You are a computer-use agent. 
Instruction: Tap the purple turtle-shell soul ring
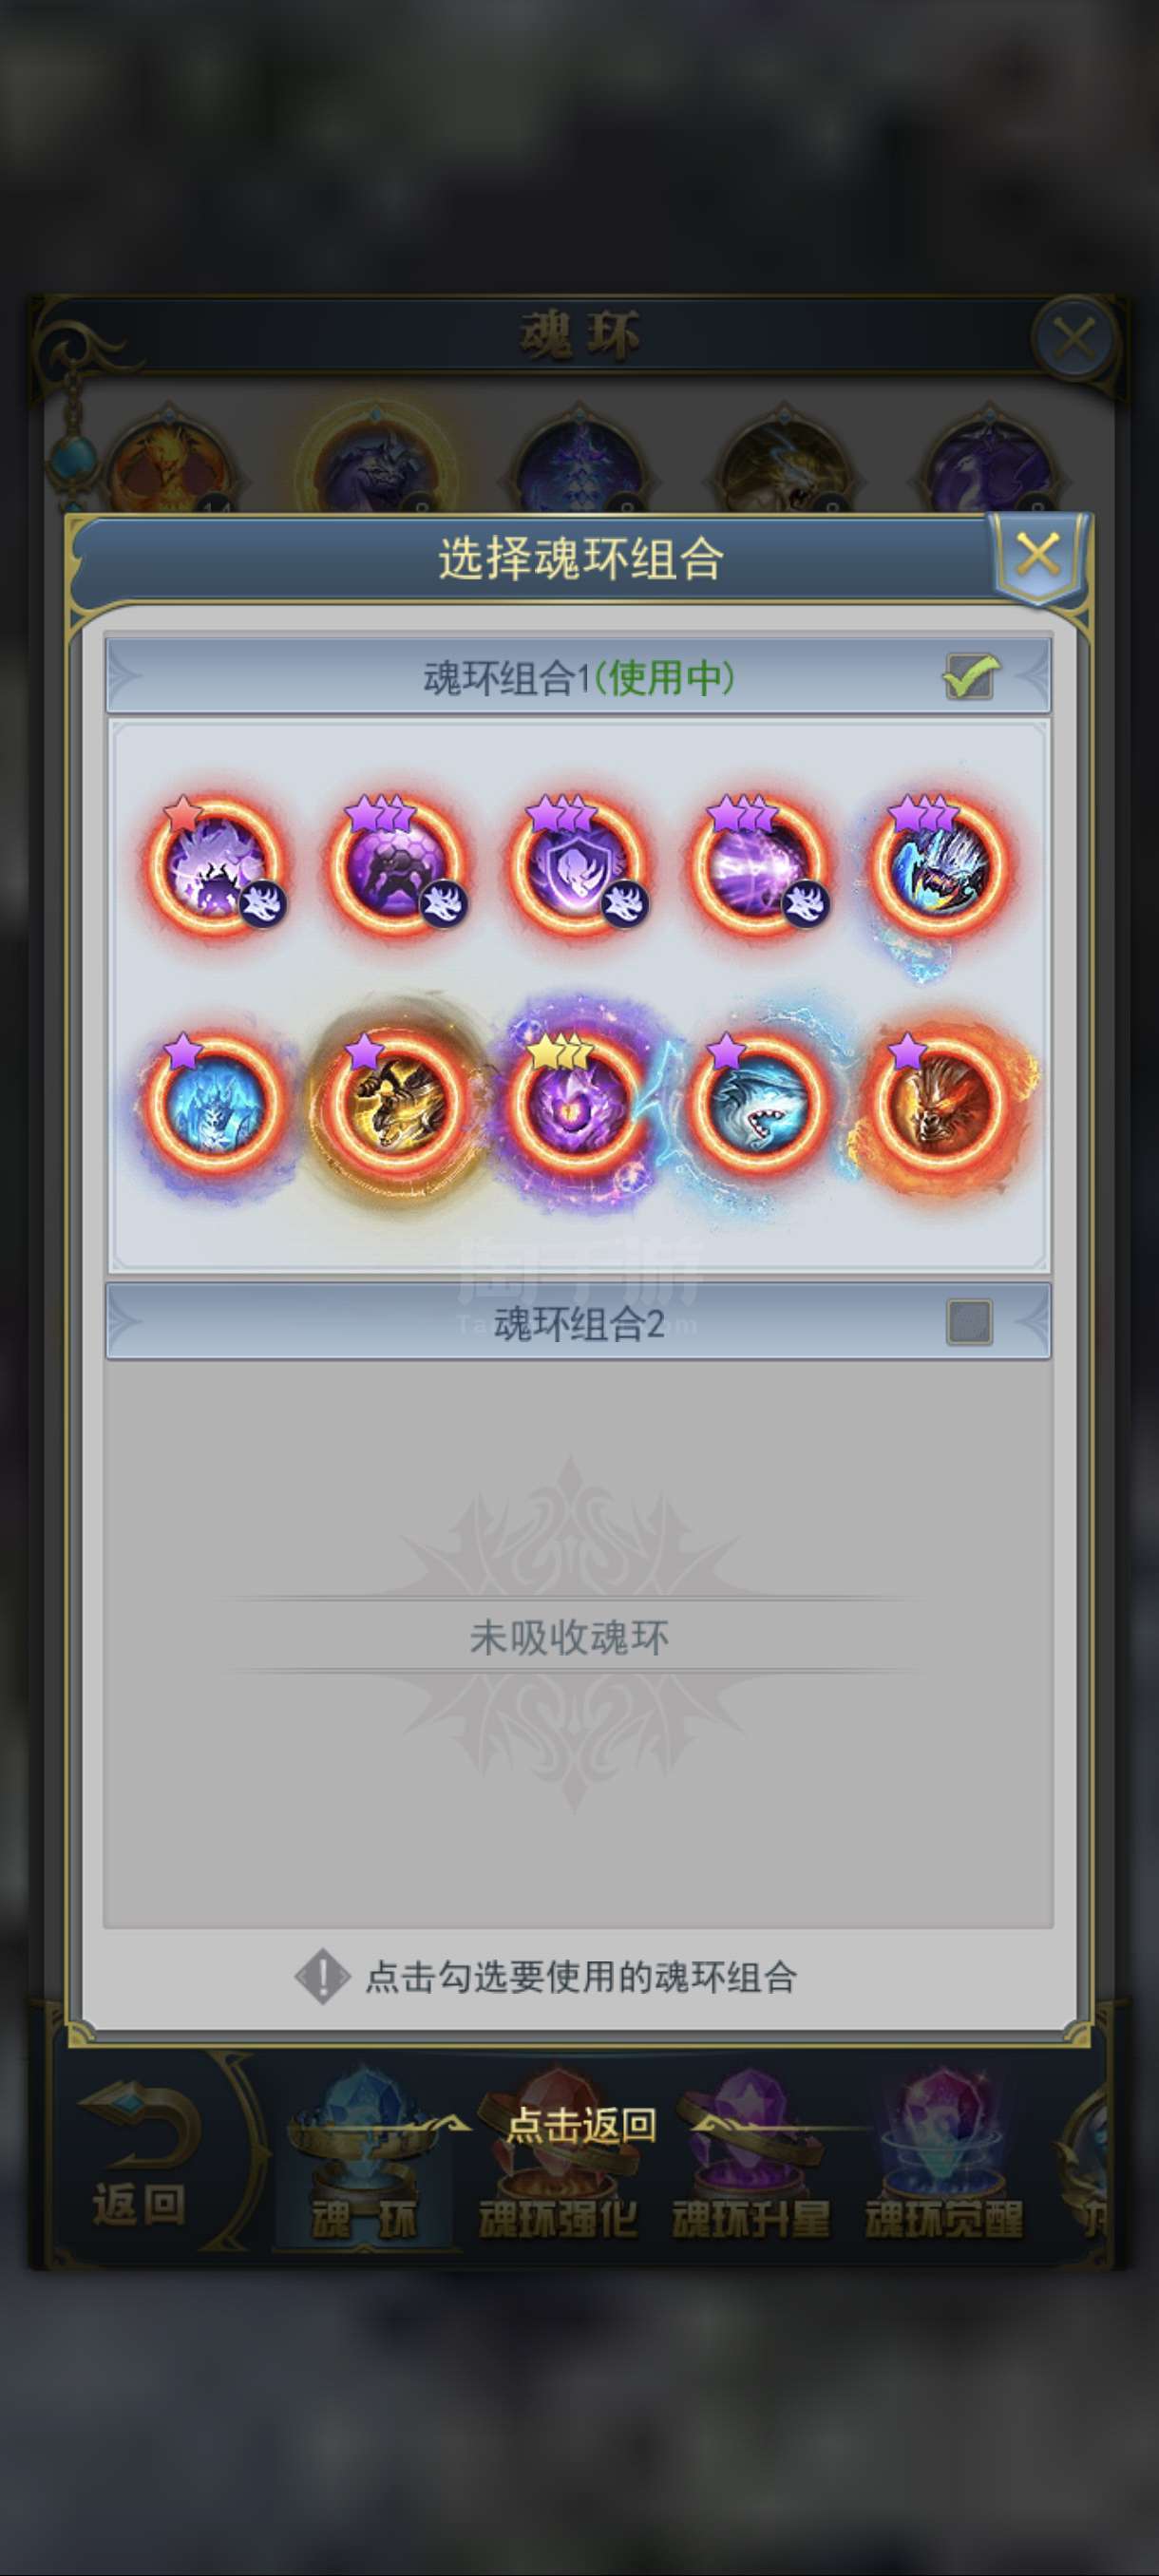tap(395, 862)
